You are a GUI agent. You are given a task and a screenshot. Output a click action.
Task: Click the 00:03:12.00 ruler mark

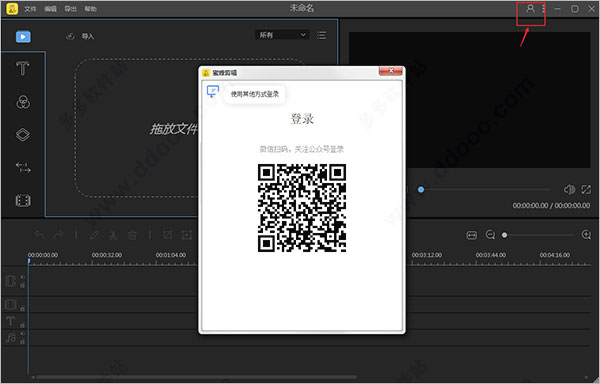(x=427, y=255)
